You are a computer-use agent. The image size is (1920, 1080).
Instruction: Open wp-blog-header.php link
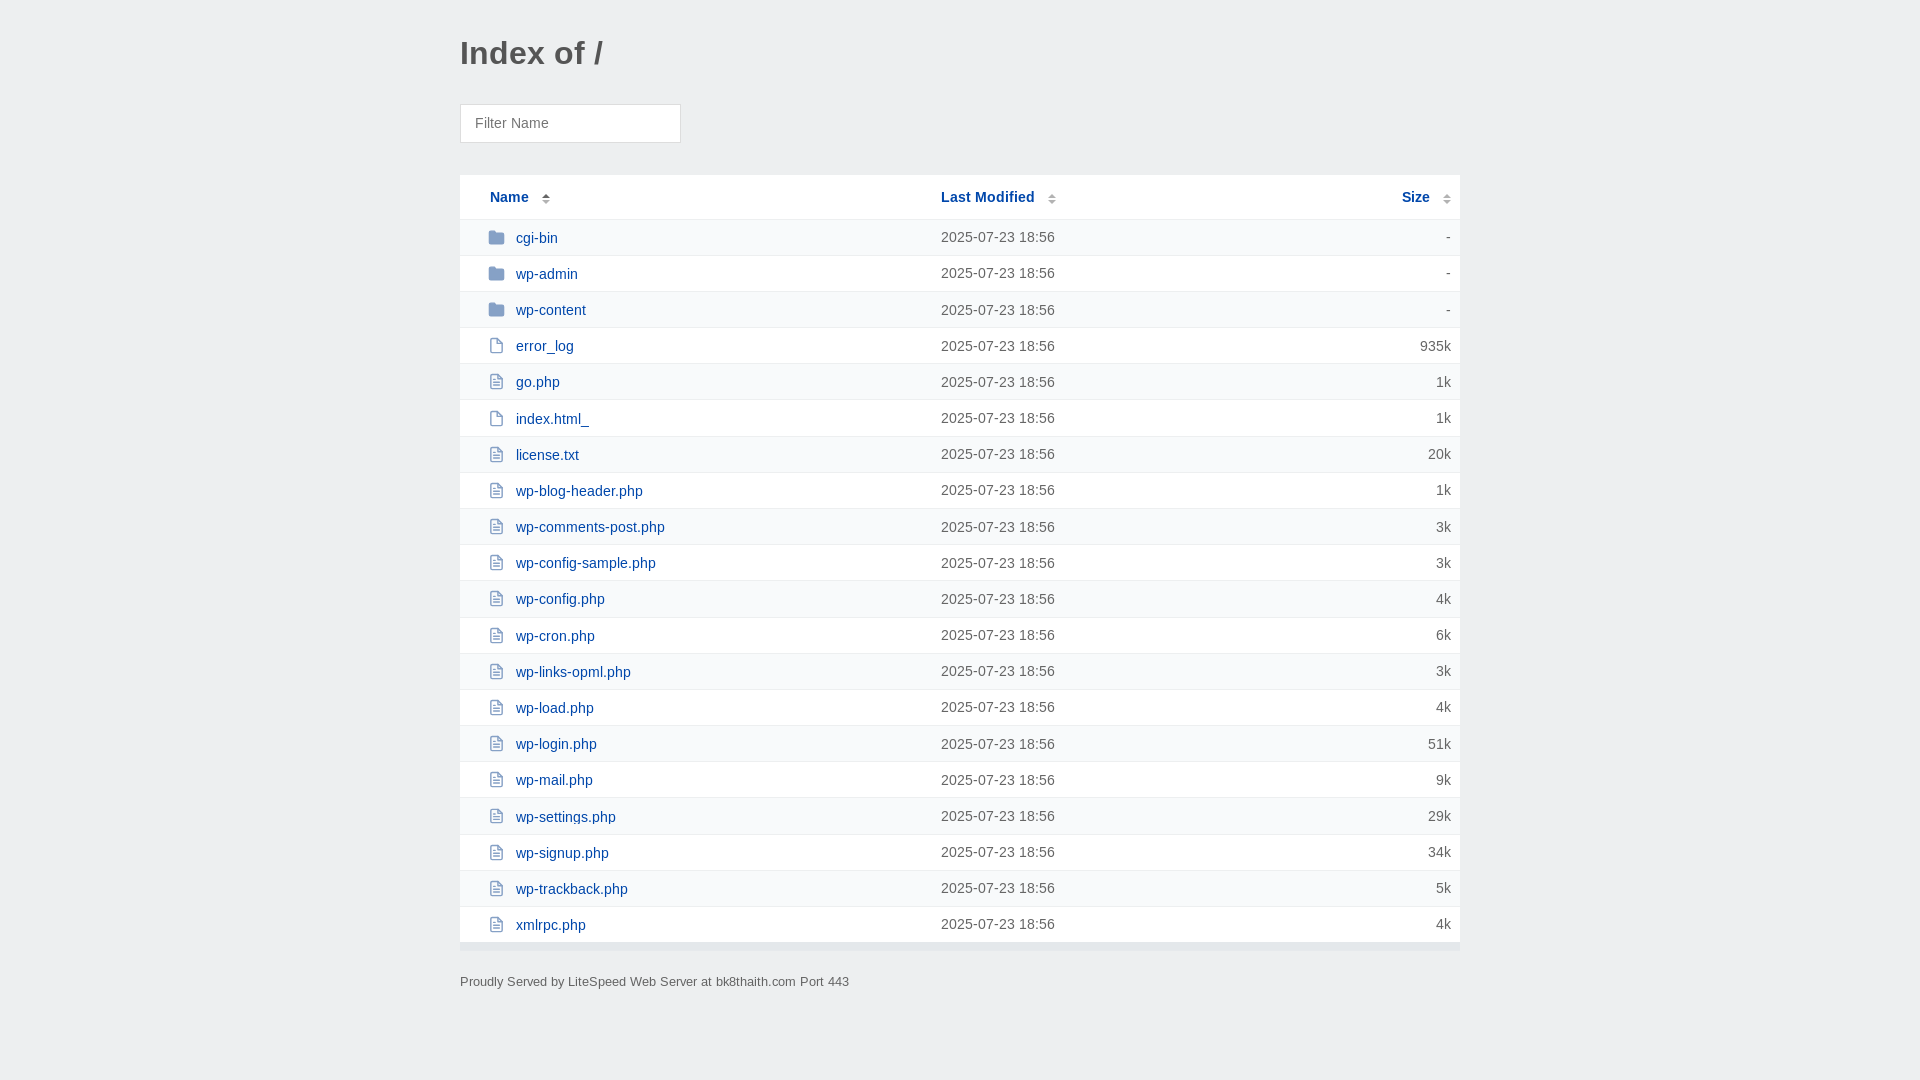coord(579,491)
